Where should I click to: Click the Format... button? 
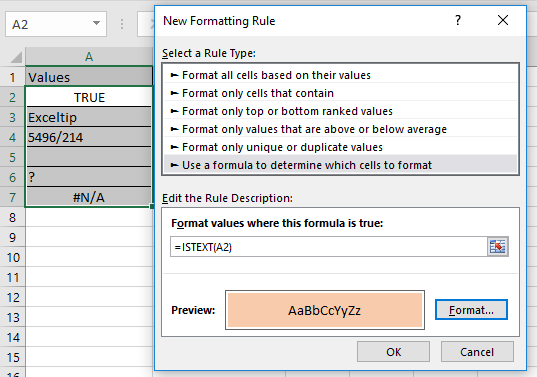tap(471, 310)
